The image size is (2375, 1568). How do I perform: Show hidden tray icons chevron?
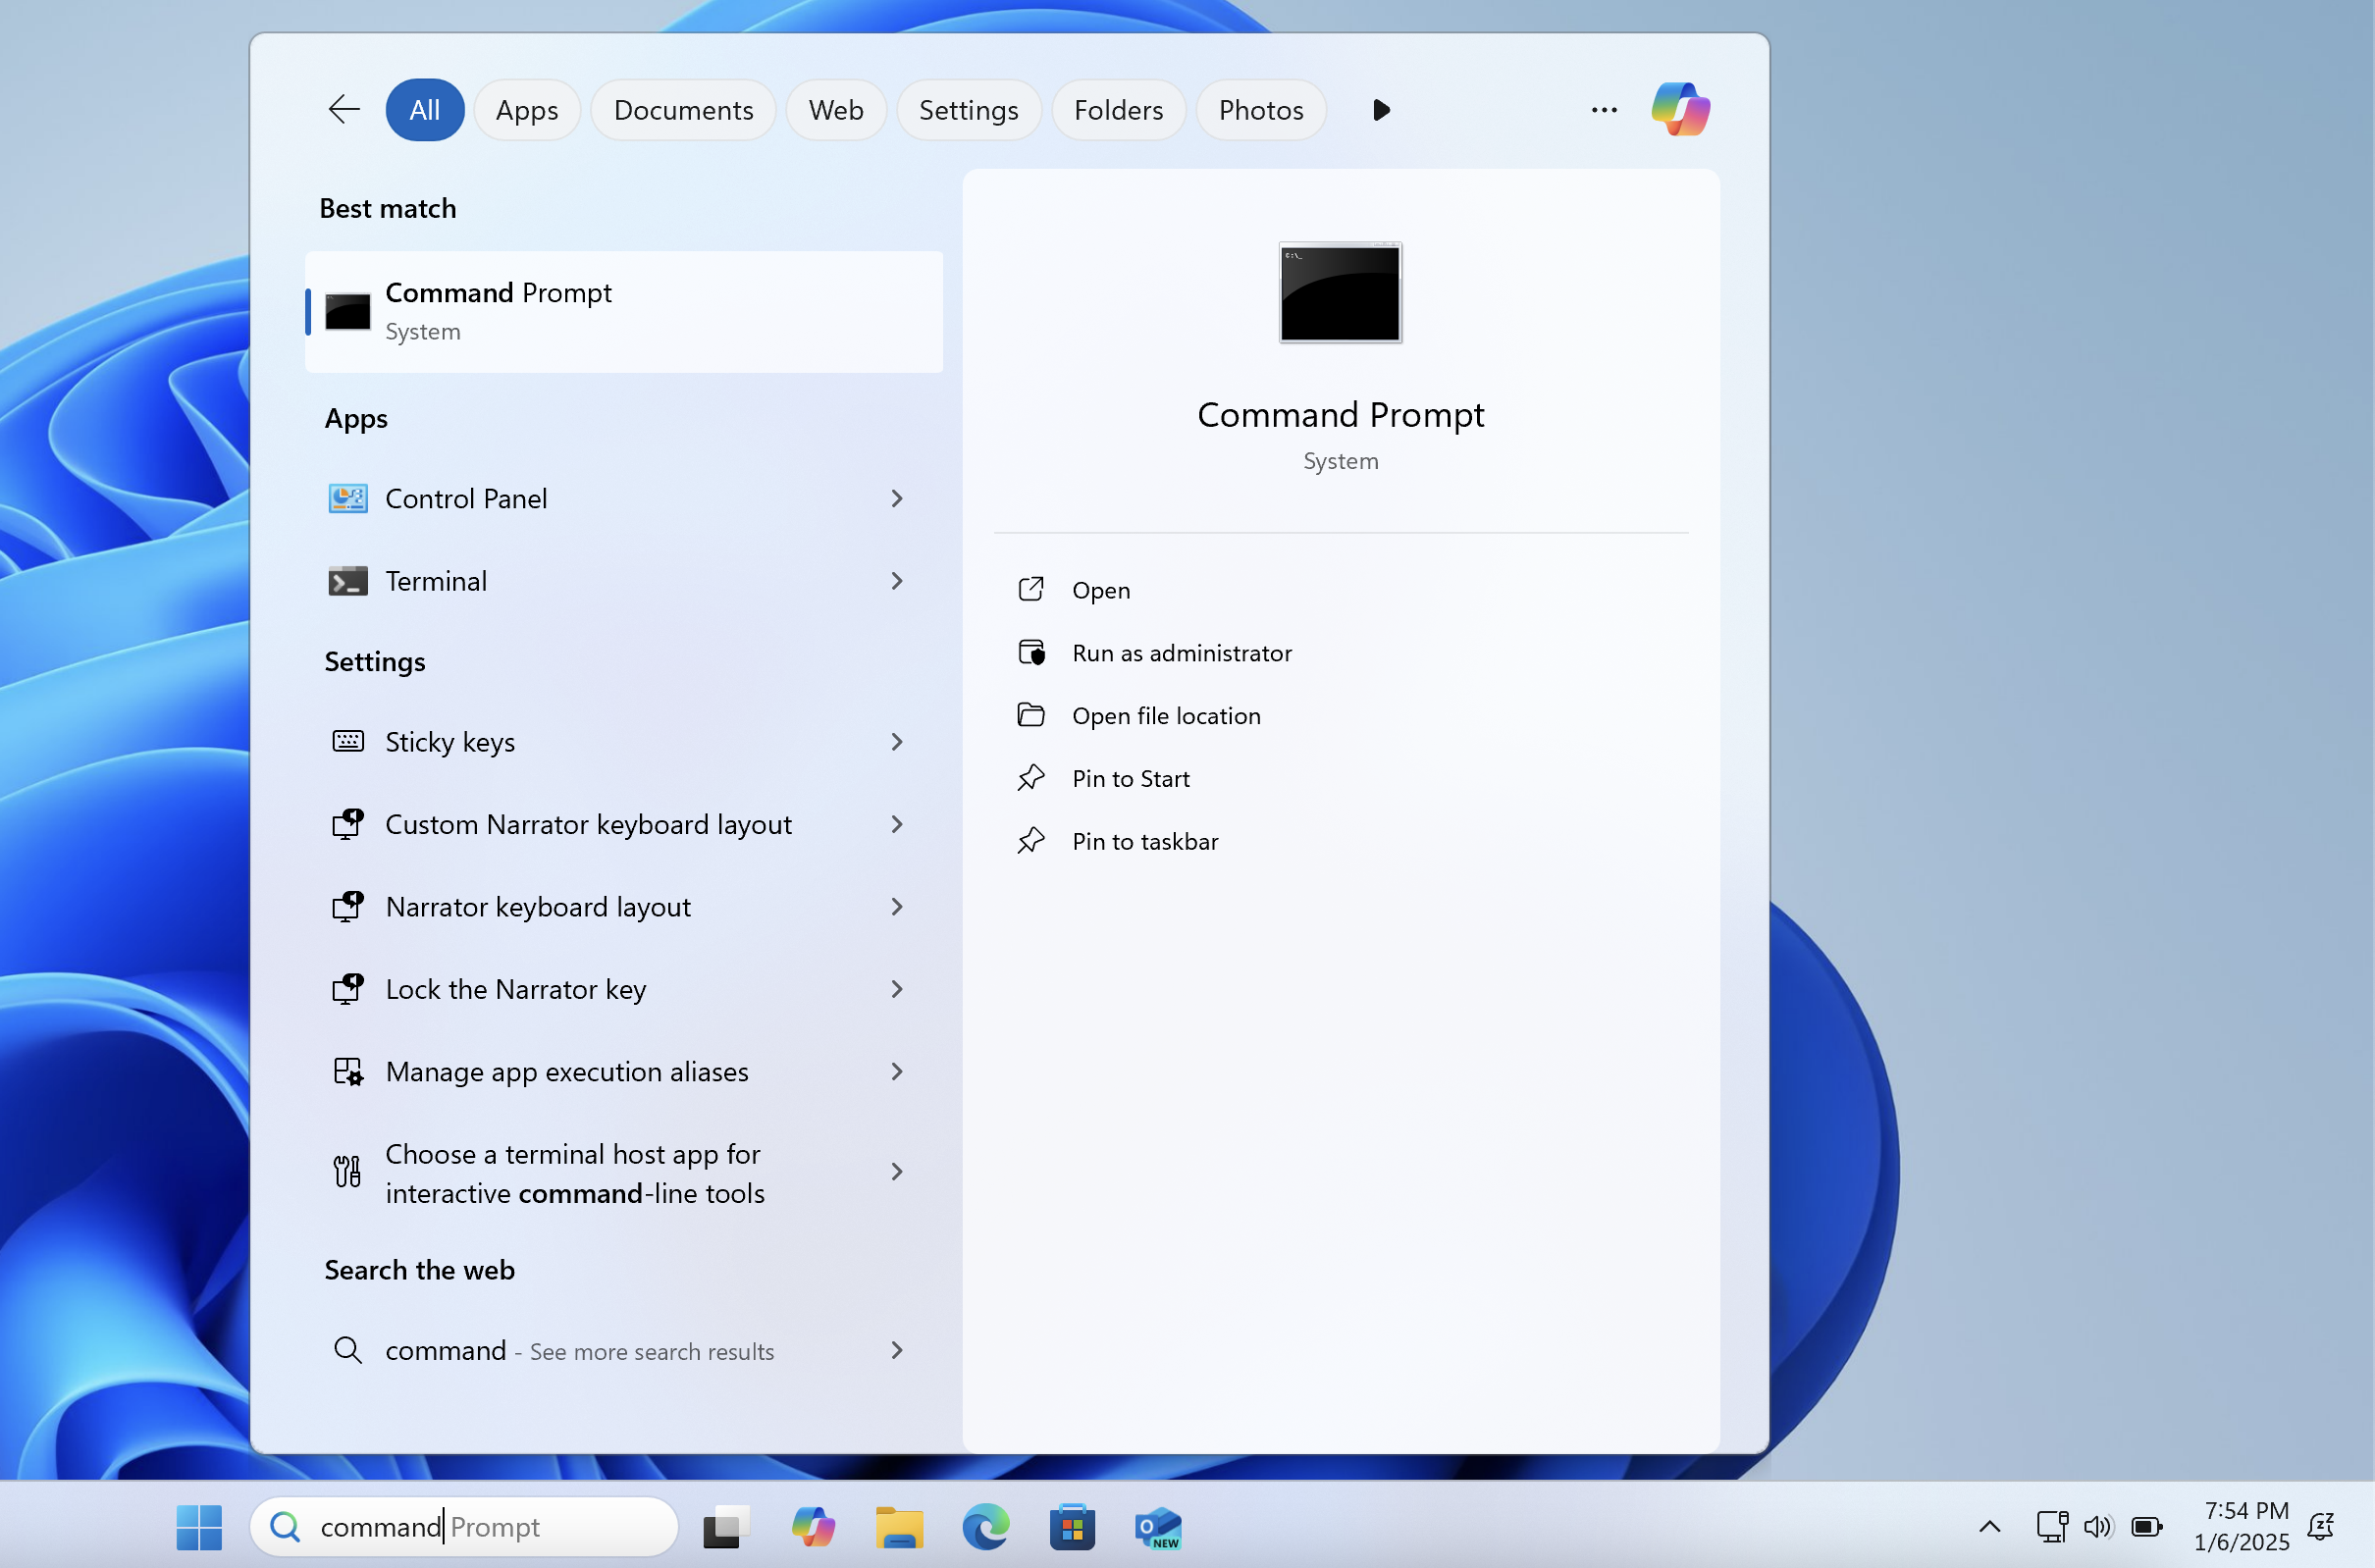click(1989, 1527)
